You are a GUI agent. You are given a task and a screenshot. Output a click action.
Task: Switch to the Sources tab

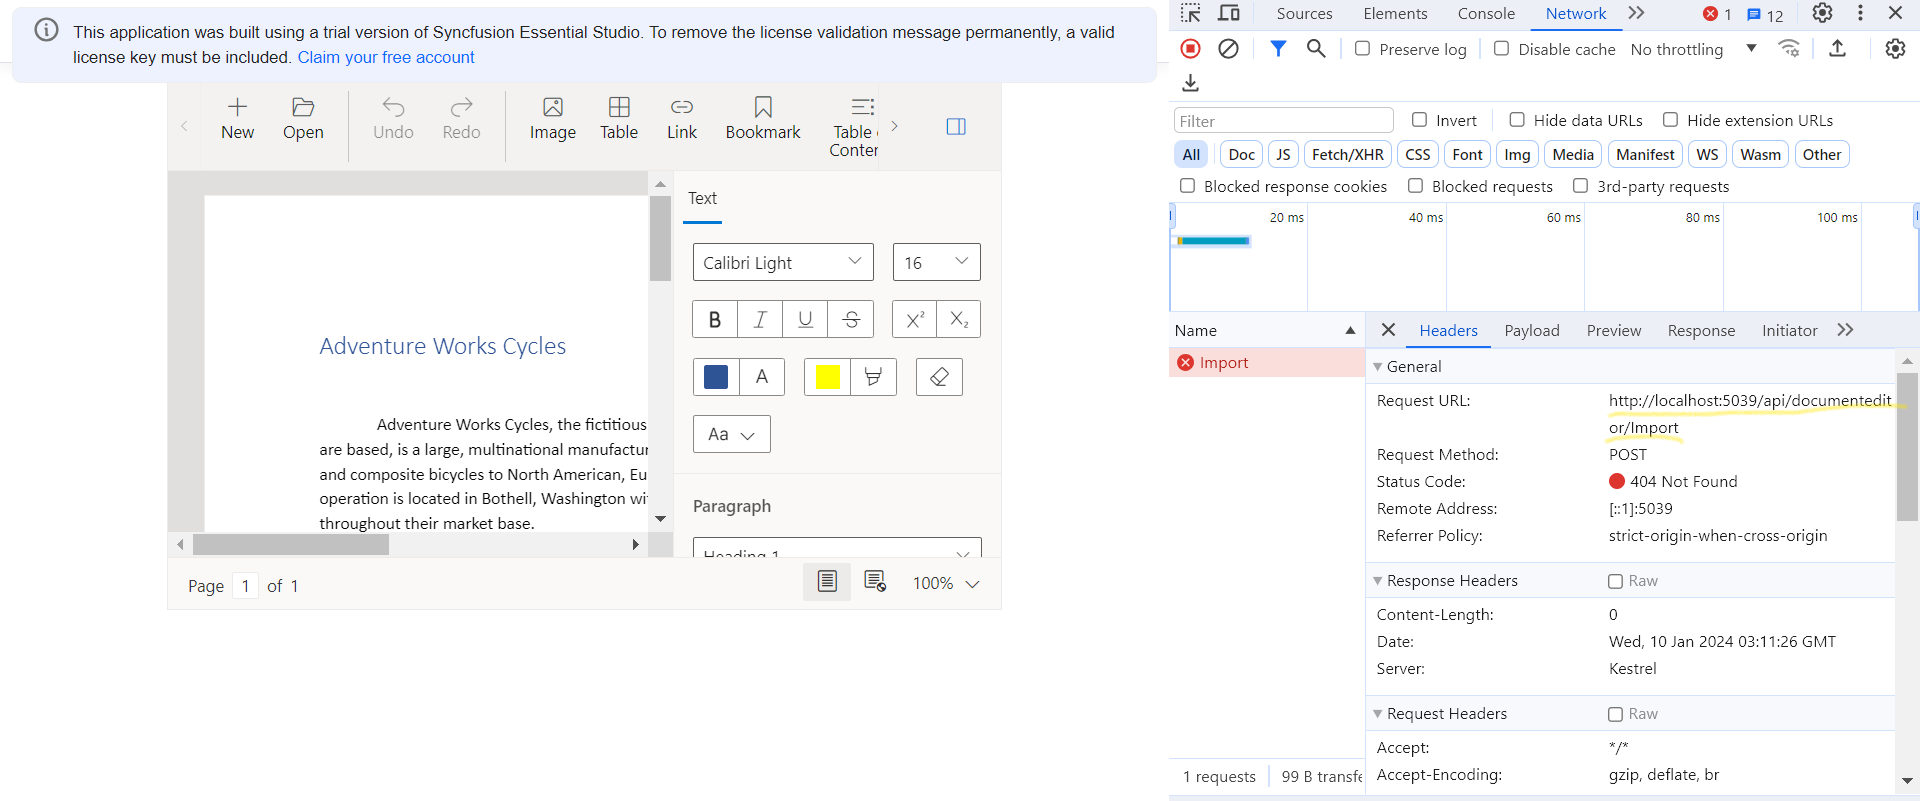1304,13
